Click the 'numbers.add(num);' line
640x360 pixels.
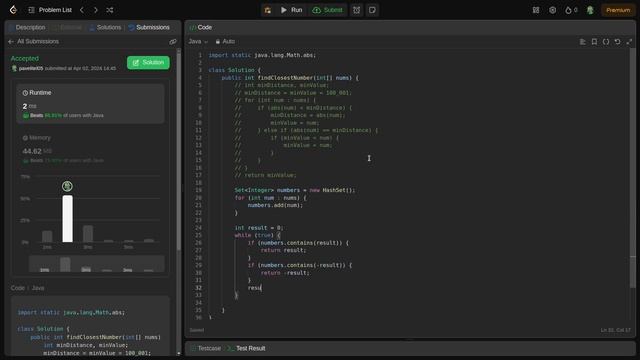click(275, 205)
